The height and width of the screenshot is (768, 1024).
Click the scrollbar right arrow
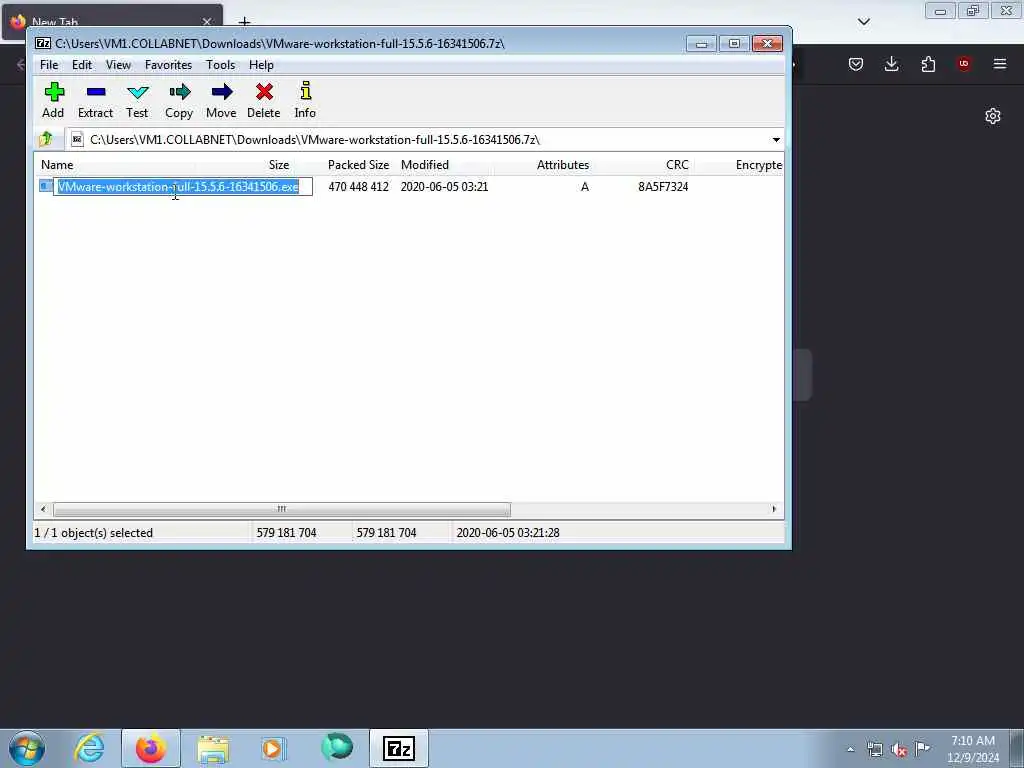pyautogui.click(x=775, y=509)
